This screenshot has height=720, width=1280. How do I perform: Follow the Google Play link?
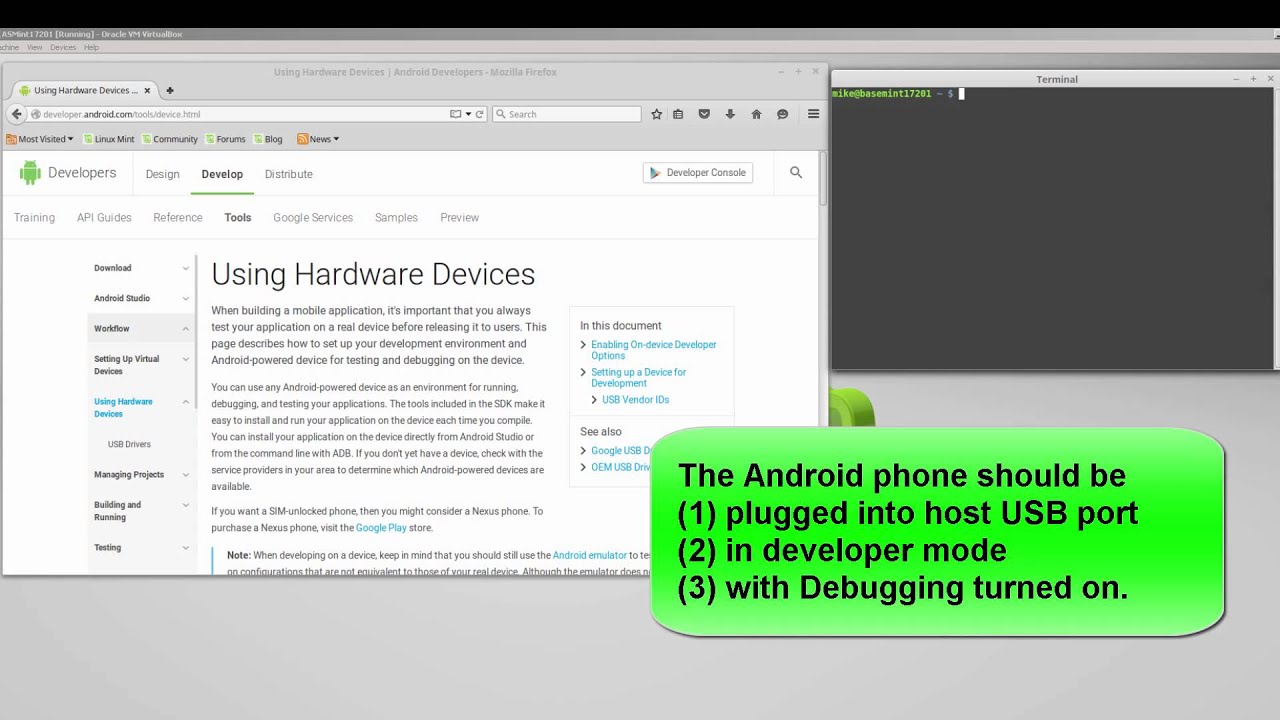[381, 527]
